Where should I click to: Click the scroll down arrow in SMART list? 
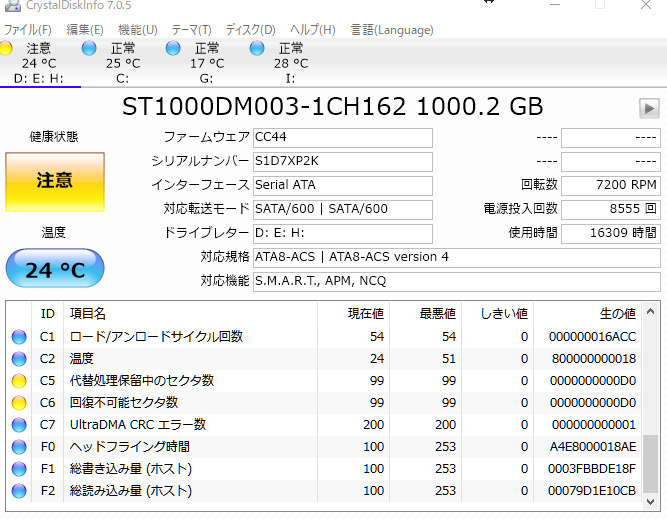(x=650, y=502)
